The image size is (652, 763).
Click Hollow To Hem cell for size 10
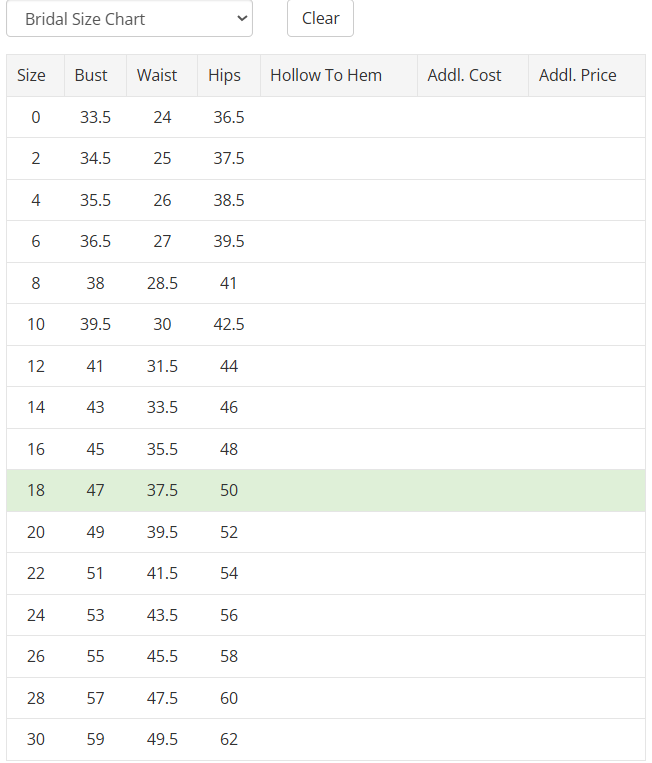click(338, 324)
